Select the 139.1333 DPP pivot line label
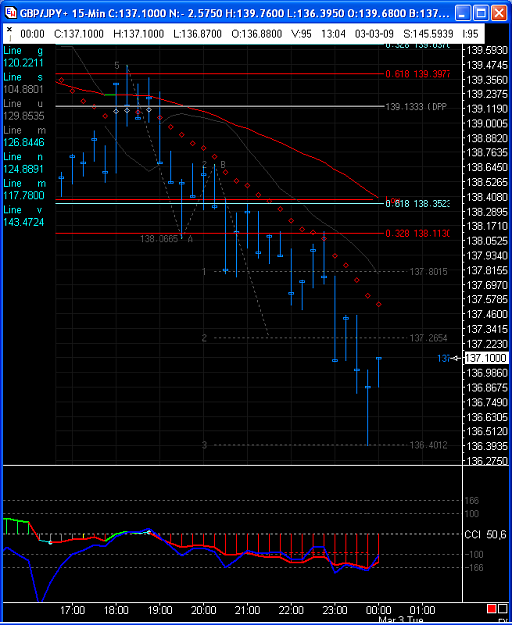This screenshot has height=625, width=512. [x=416, y=107]
